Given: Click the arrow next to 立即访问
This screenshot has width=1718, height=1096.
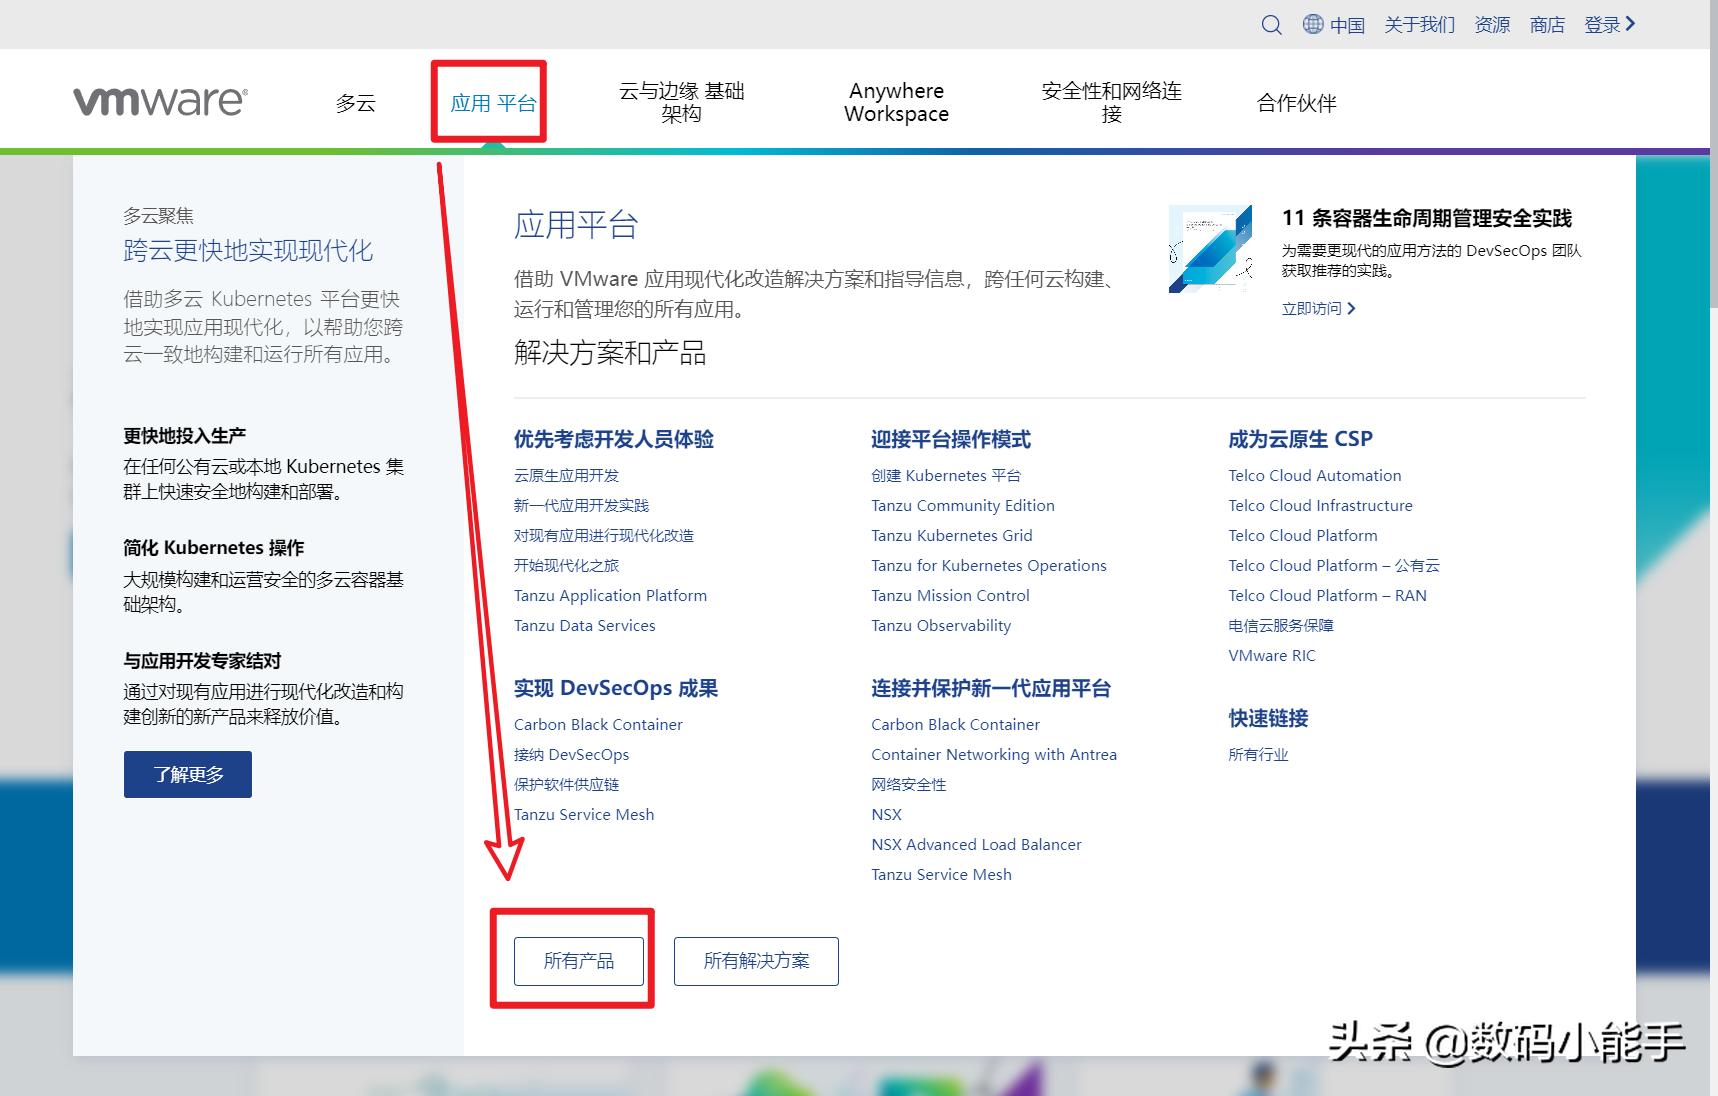Looking at the screenshot, I should (x=1351, y=308).
